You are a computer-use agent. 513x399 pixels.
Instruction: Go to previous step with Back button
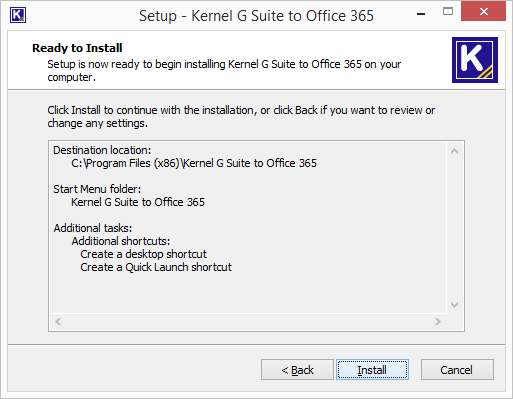pyautogui.click(x=297, y=370)
